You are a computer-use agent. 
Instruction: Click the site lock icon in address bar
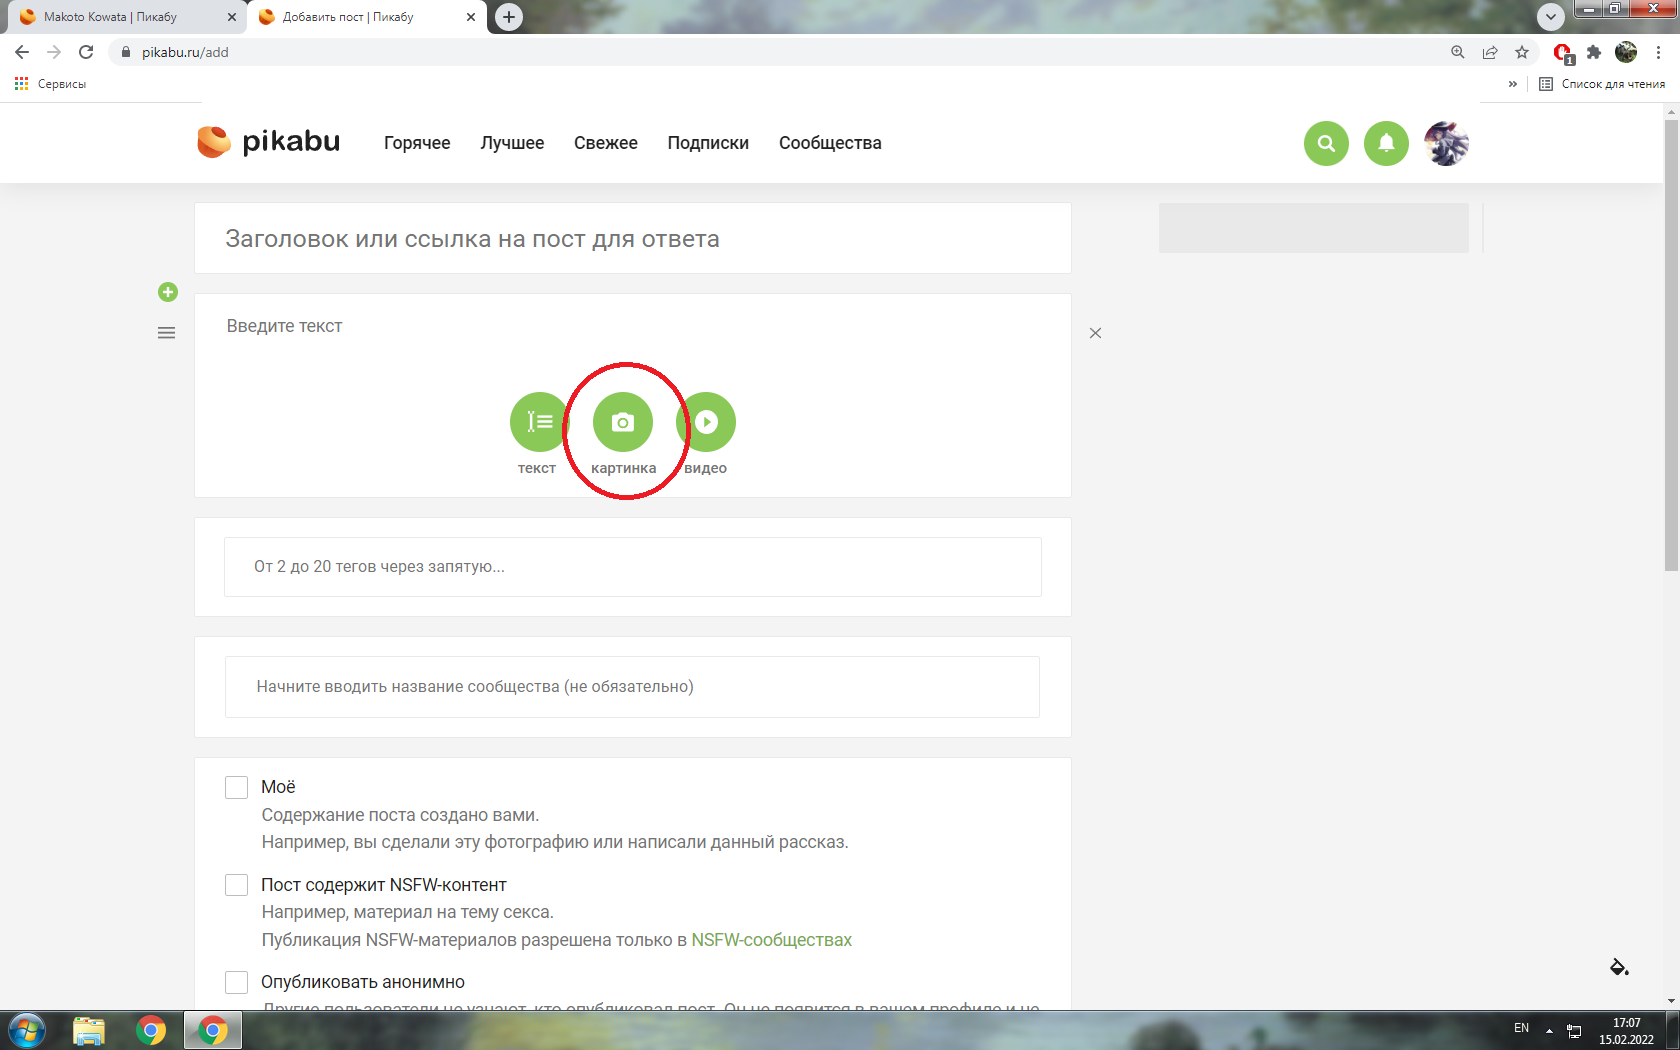(x=125, y=52)
